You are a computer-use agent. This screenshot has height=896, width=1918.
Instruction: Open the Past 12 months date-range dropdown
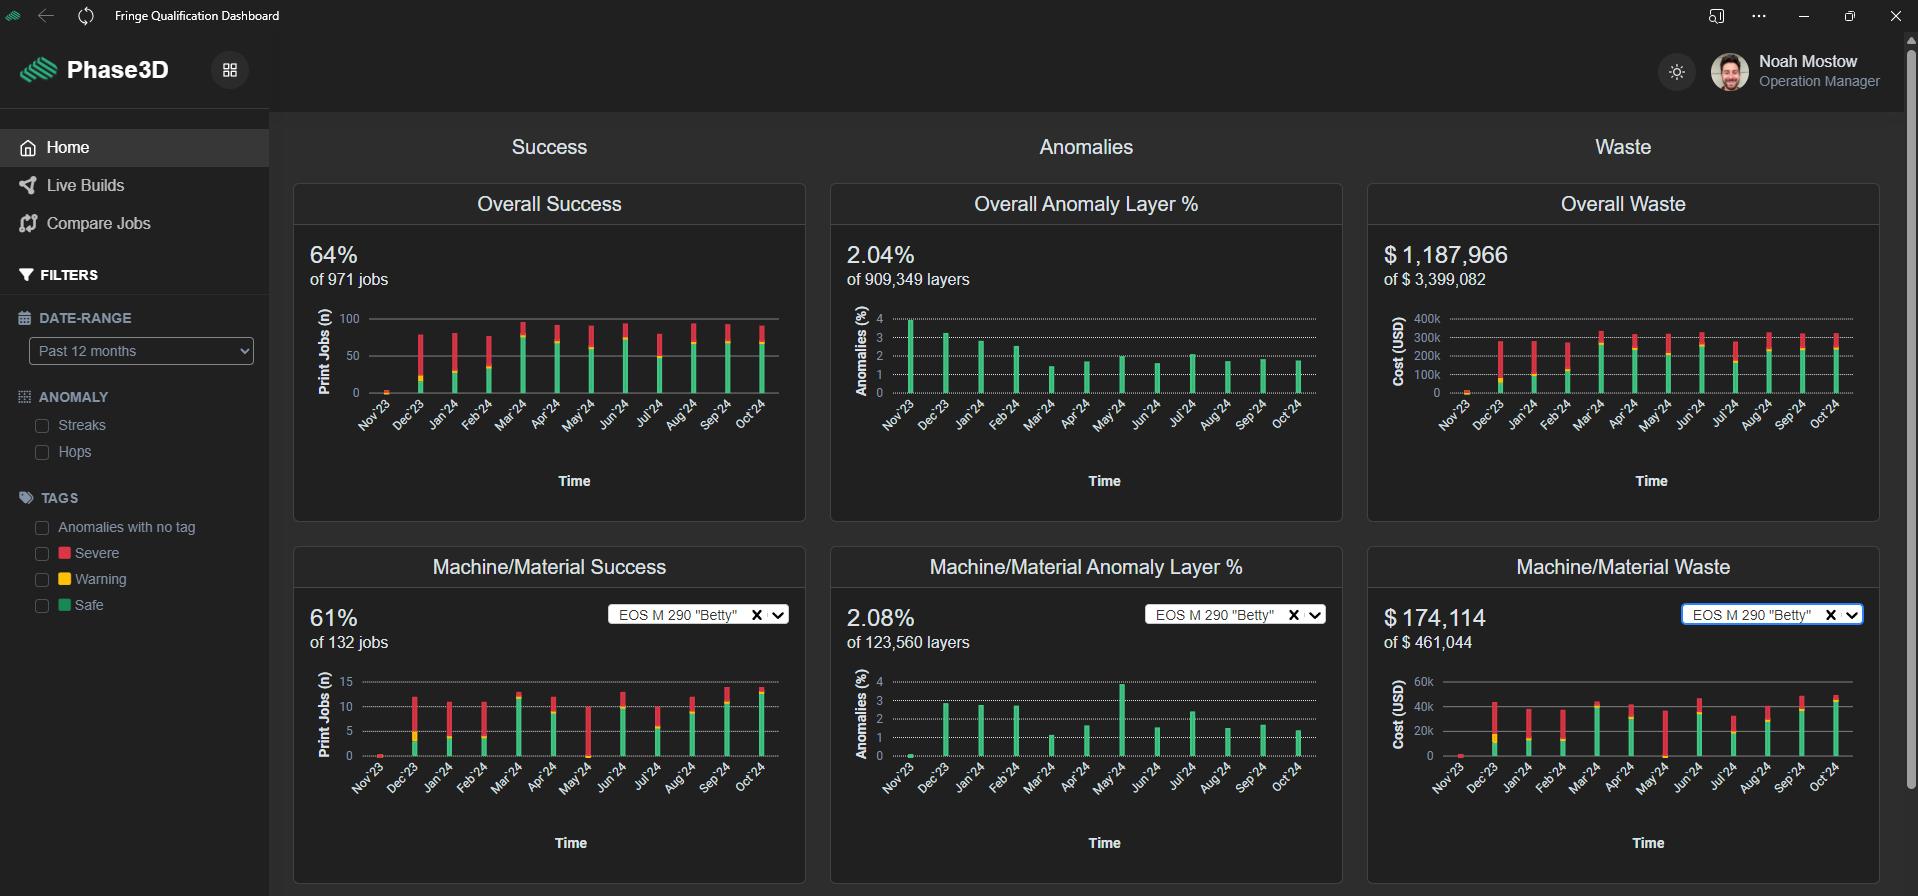pos(141,351)
